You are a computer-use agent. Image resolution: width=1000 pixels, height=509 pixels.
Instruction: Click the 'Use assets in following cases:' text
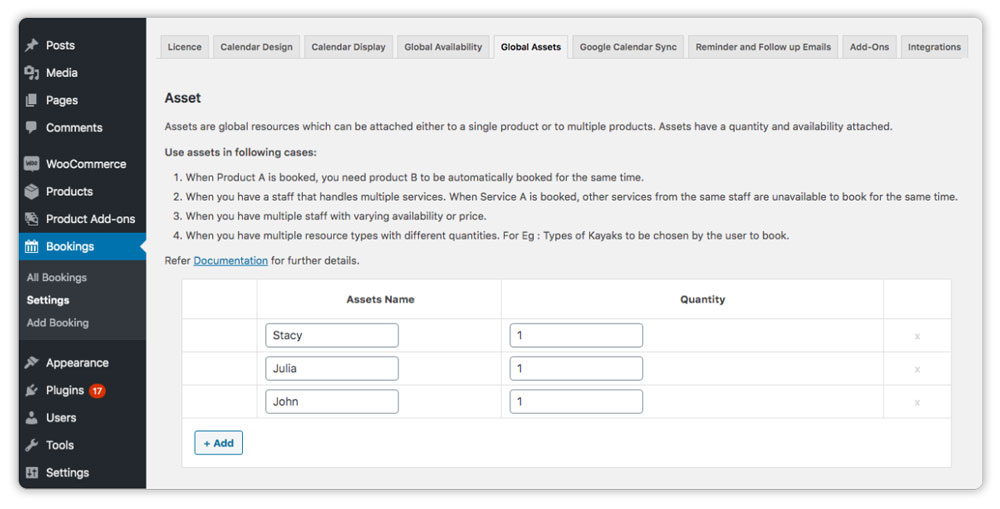[240, 152]
